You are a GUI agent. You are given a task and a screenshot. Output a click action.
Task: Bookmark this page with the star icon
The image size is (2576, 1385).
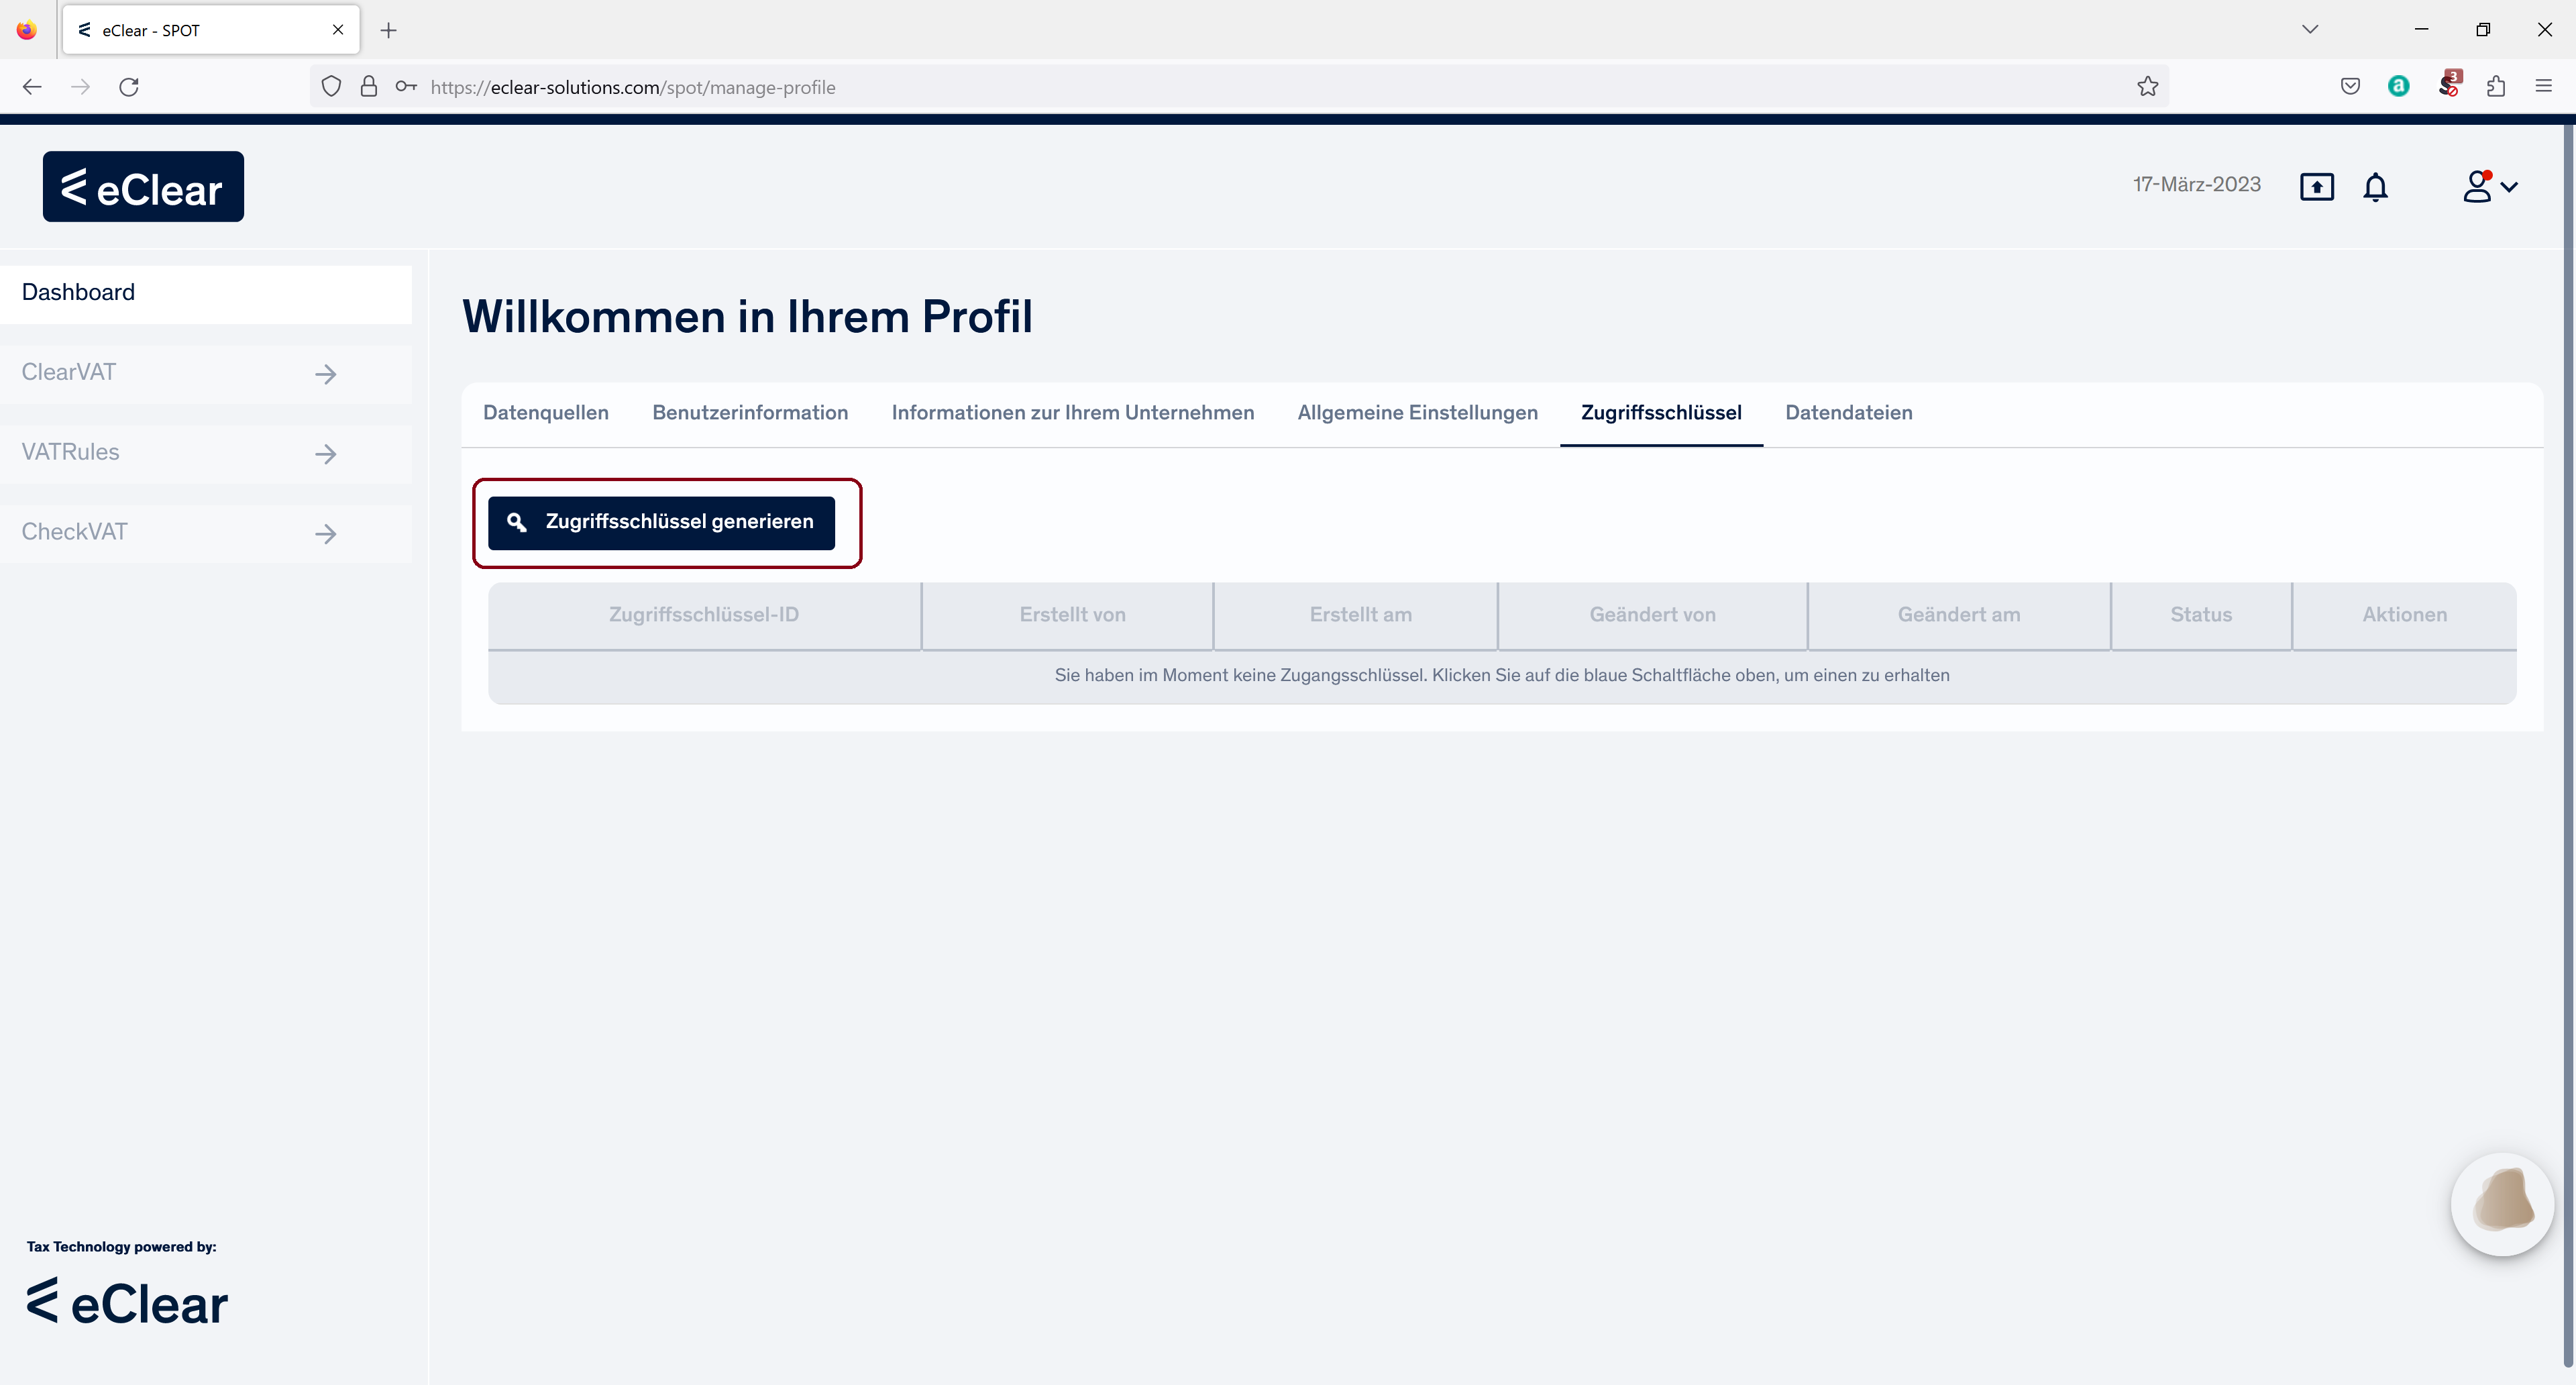click(2147, 87)
